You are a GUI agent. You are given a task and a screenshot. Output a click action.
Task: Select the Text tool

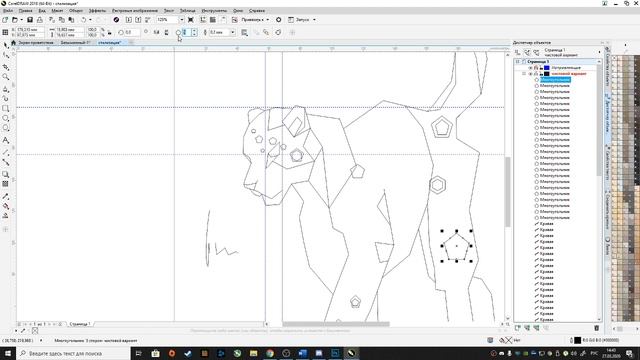pos(5,140)
